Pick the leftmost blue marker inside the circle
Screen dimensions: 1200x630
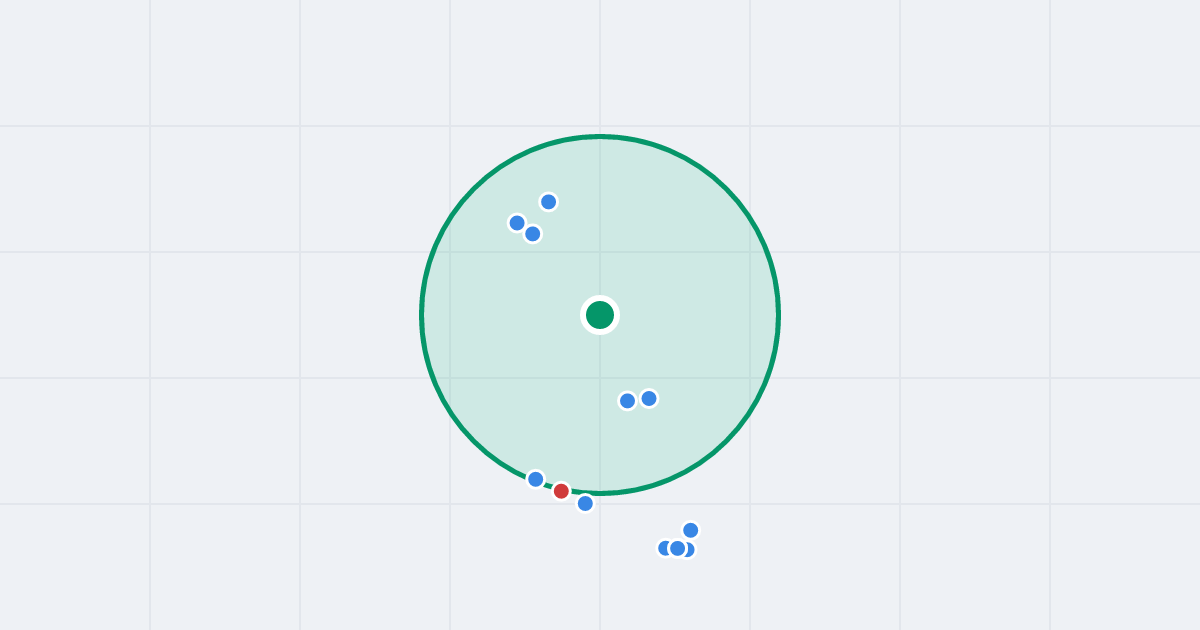517,223
